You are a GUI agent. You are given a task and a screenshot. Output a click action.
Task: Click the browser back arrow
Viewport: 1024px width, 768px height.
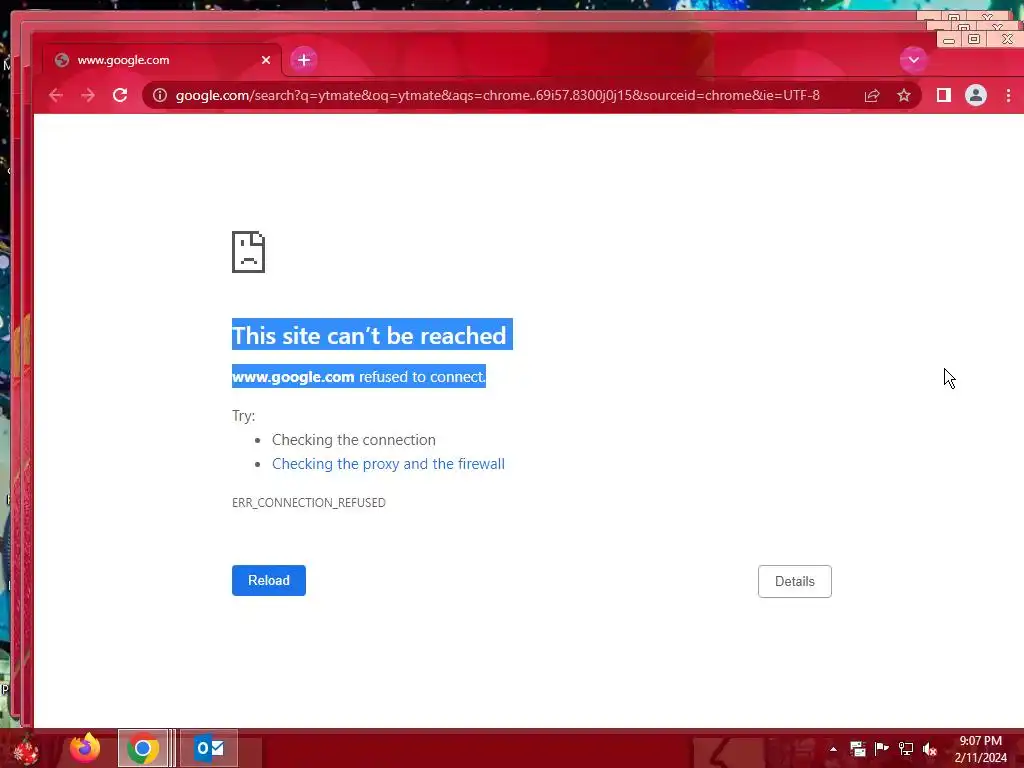[x=56, y=95]
